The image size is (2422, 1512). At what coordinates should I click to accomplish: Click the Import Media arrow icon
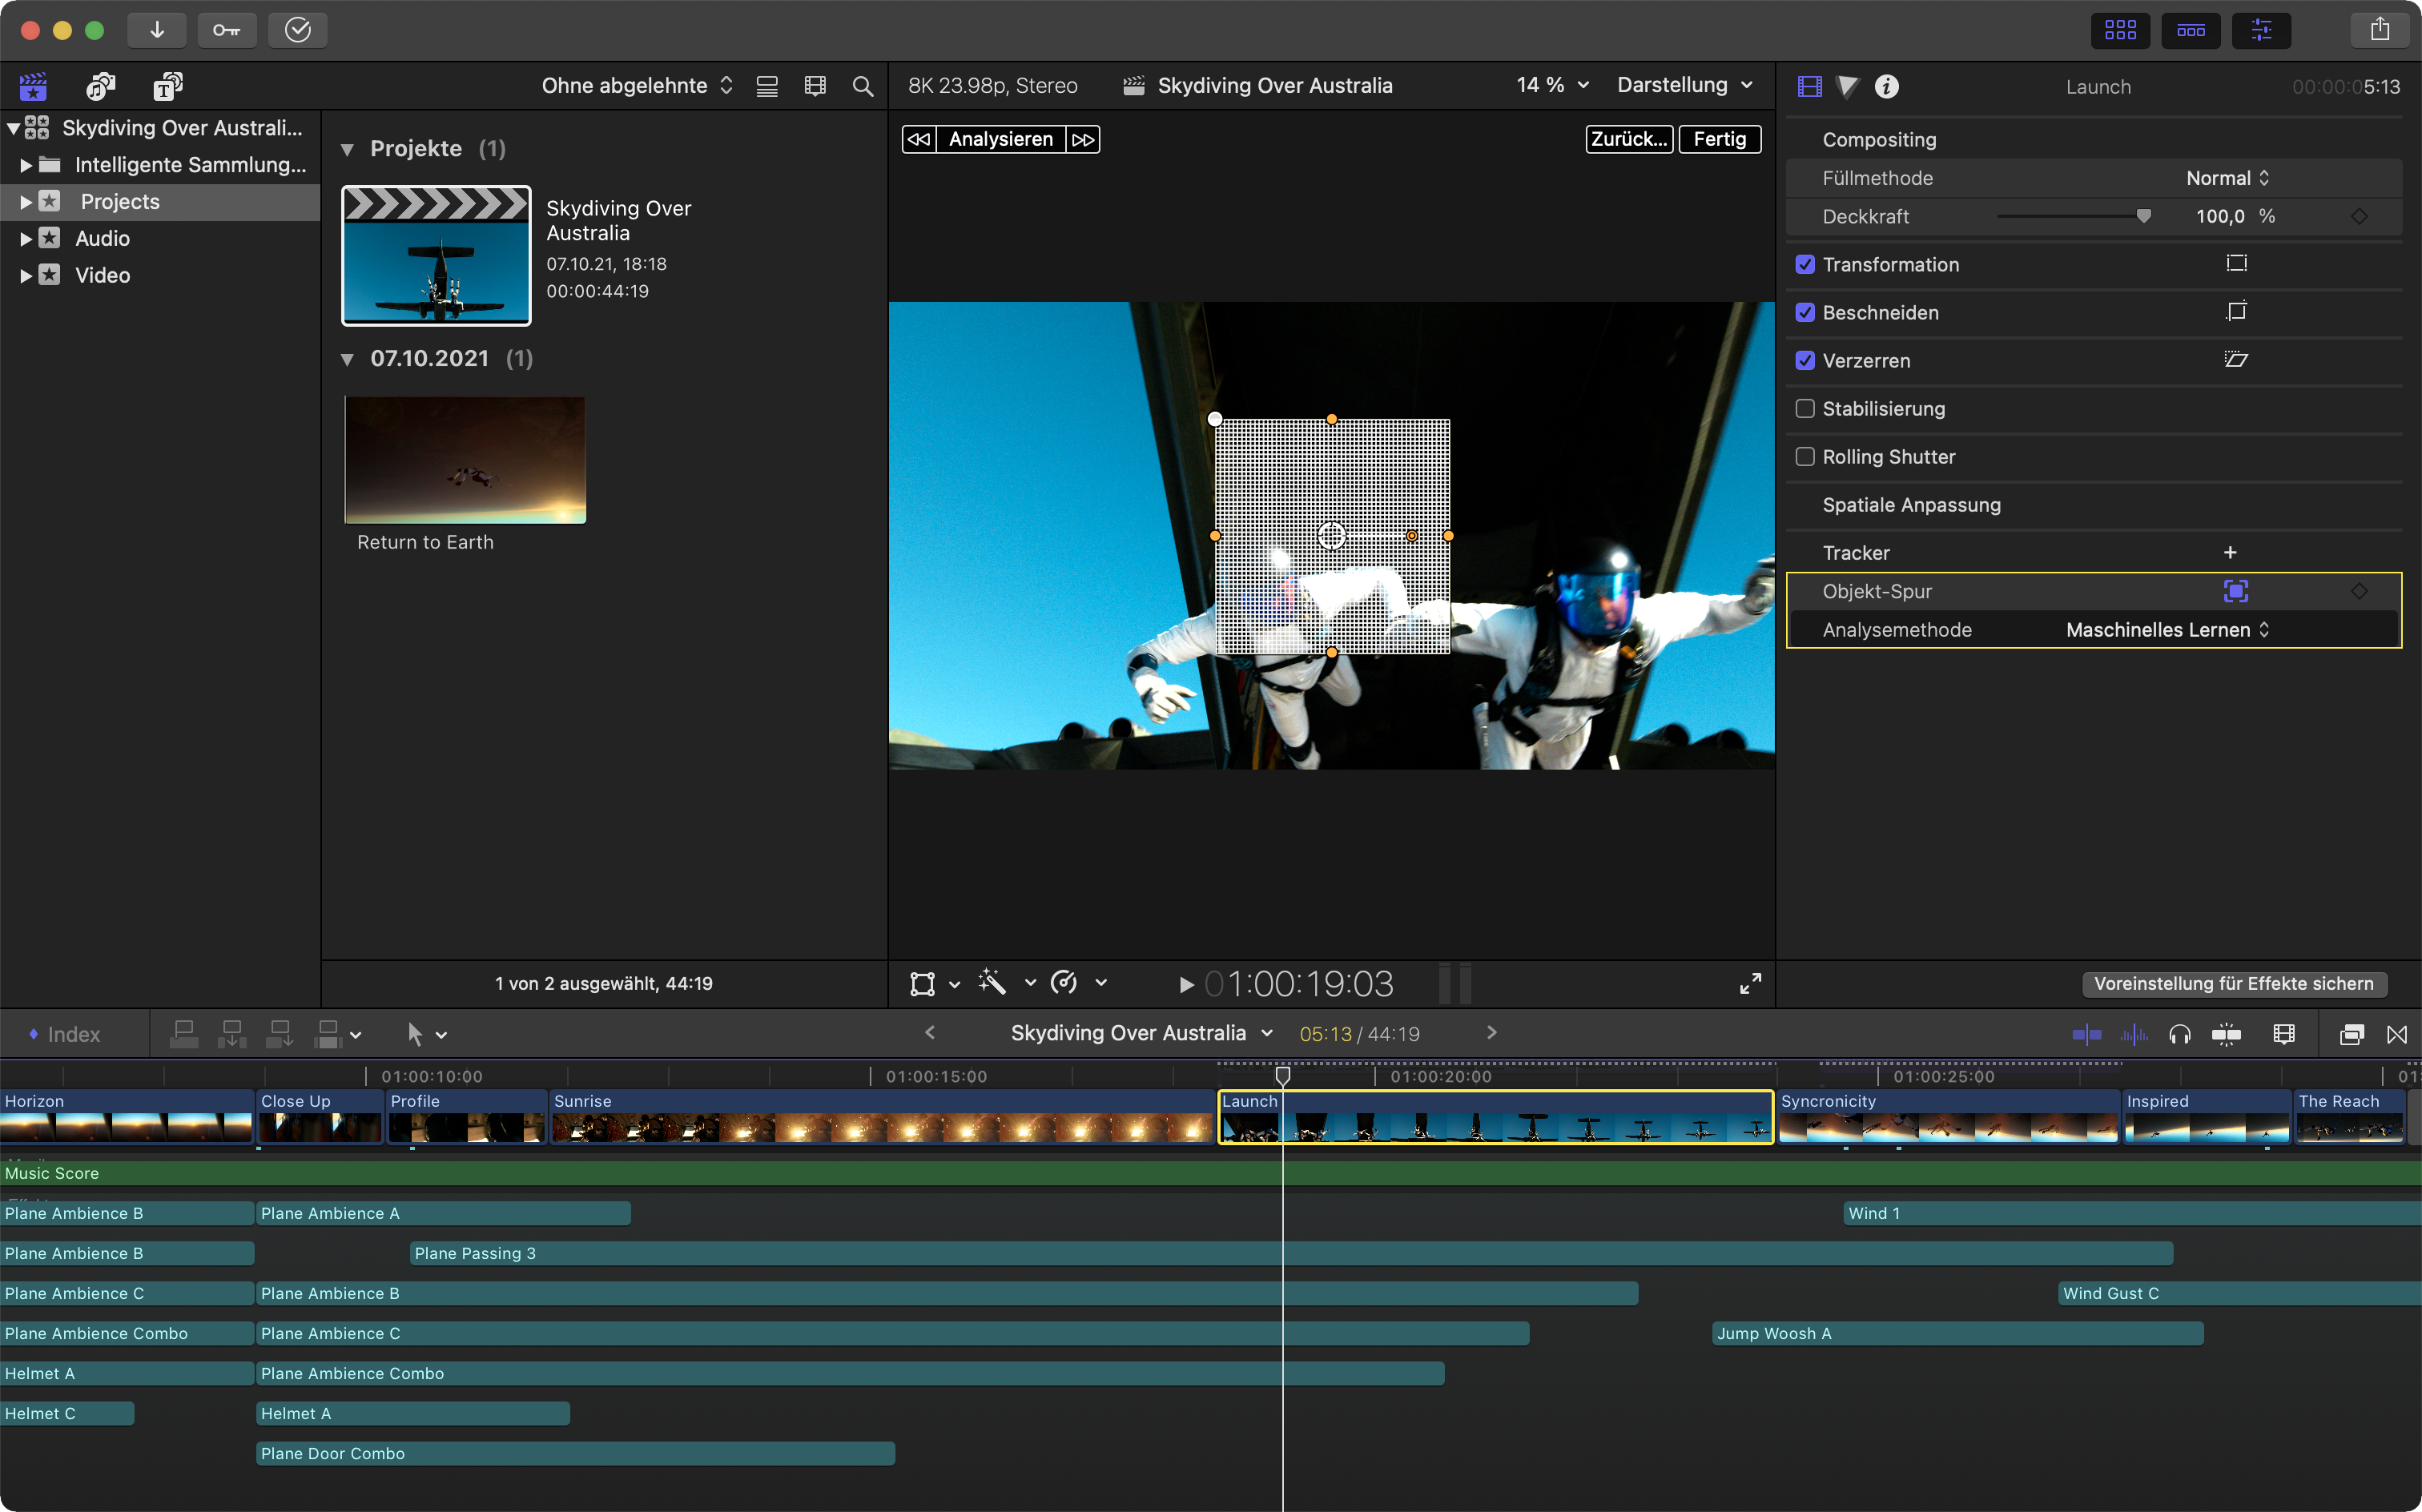coord(157,30)
